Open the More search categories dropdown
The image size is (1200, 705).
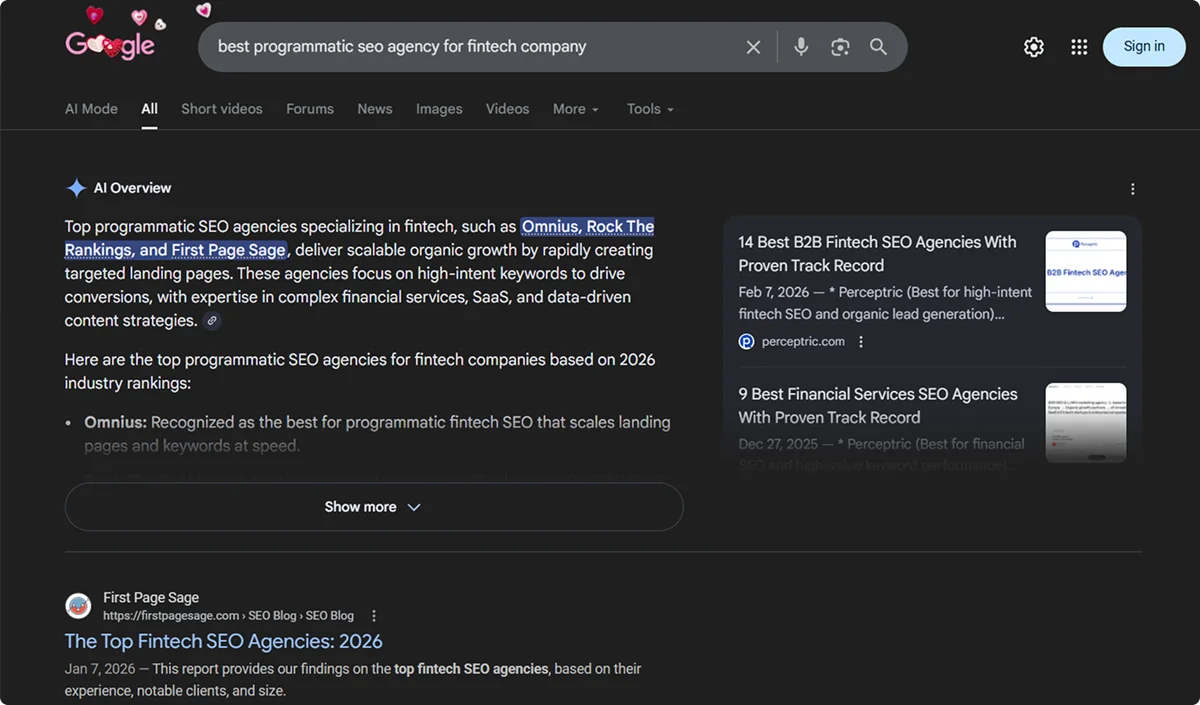(575, 109)
